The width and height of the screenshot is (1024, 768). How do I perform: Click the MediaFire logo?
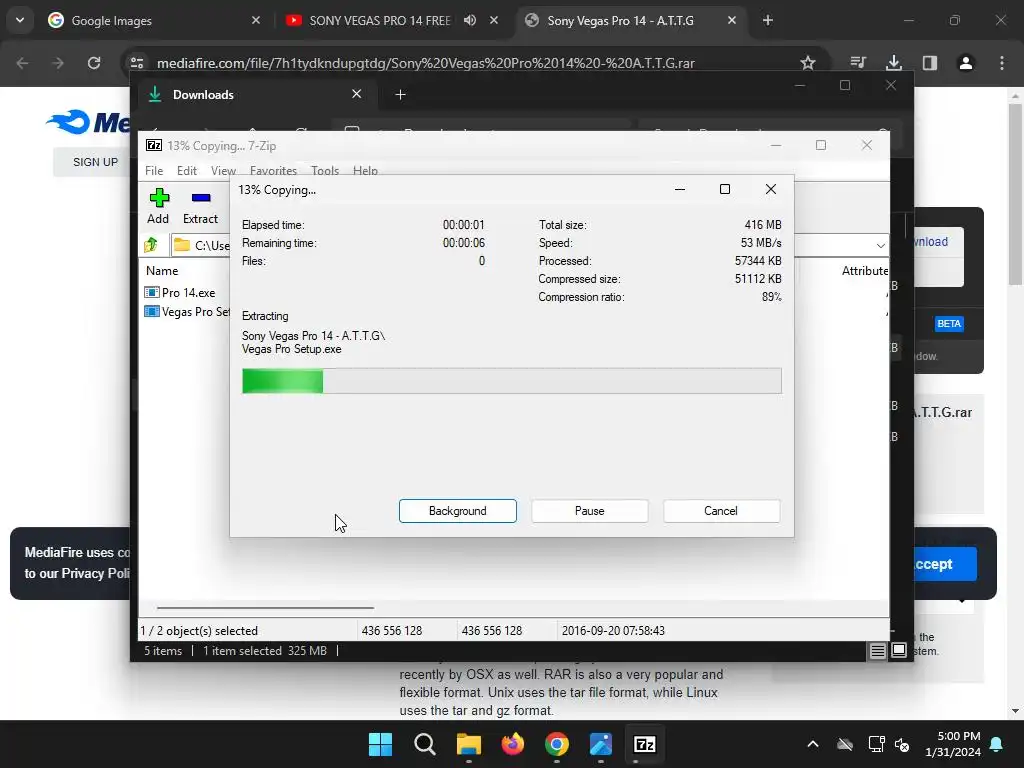pyautogui.click(x=88, y=122)
